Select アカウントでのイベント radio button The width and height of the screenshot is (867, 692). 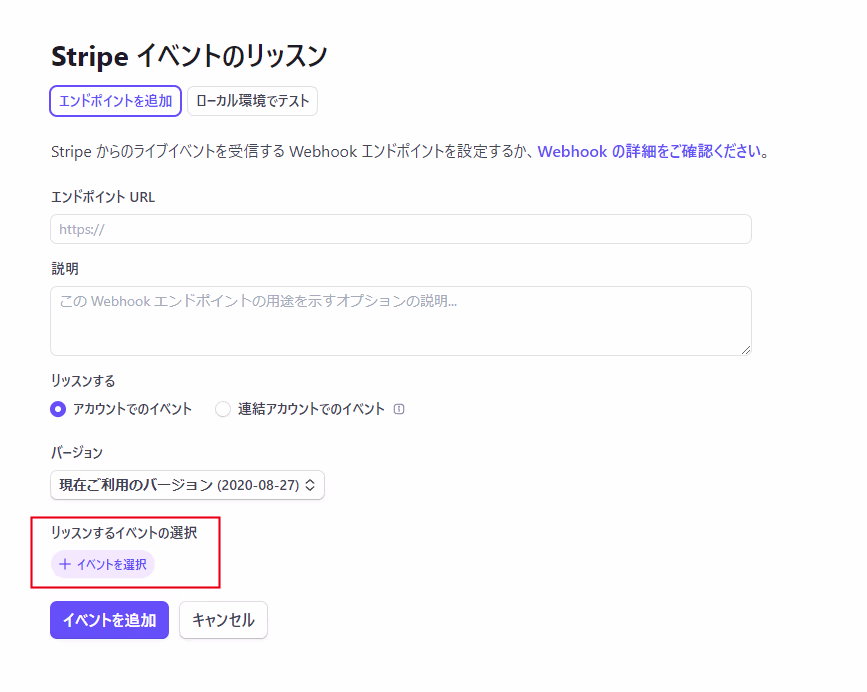[58, 409]
